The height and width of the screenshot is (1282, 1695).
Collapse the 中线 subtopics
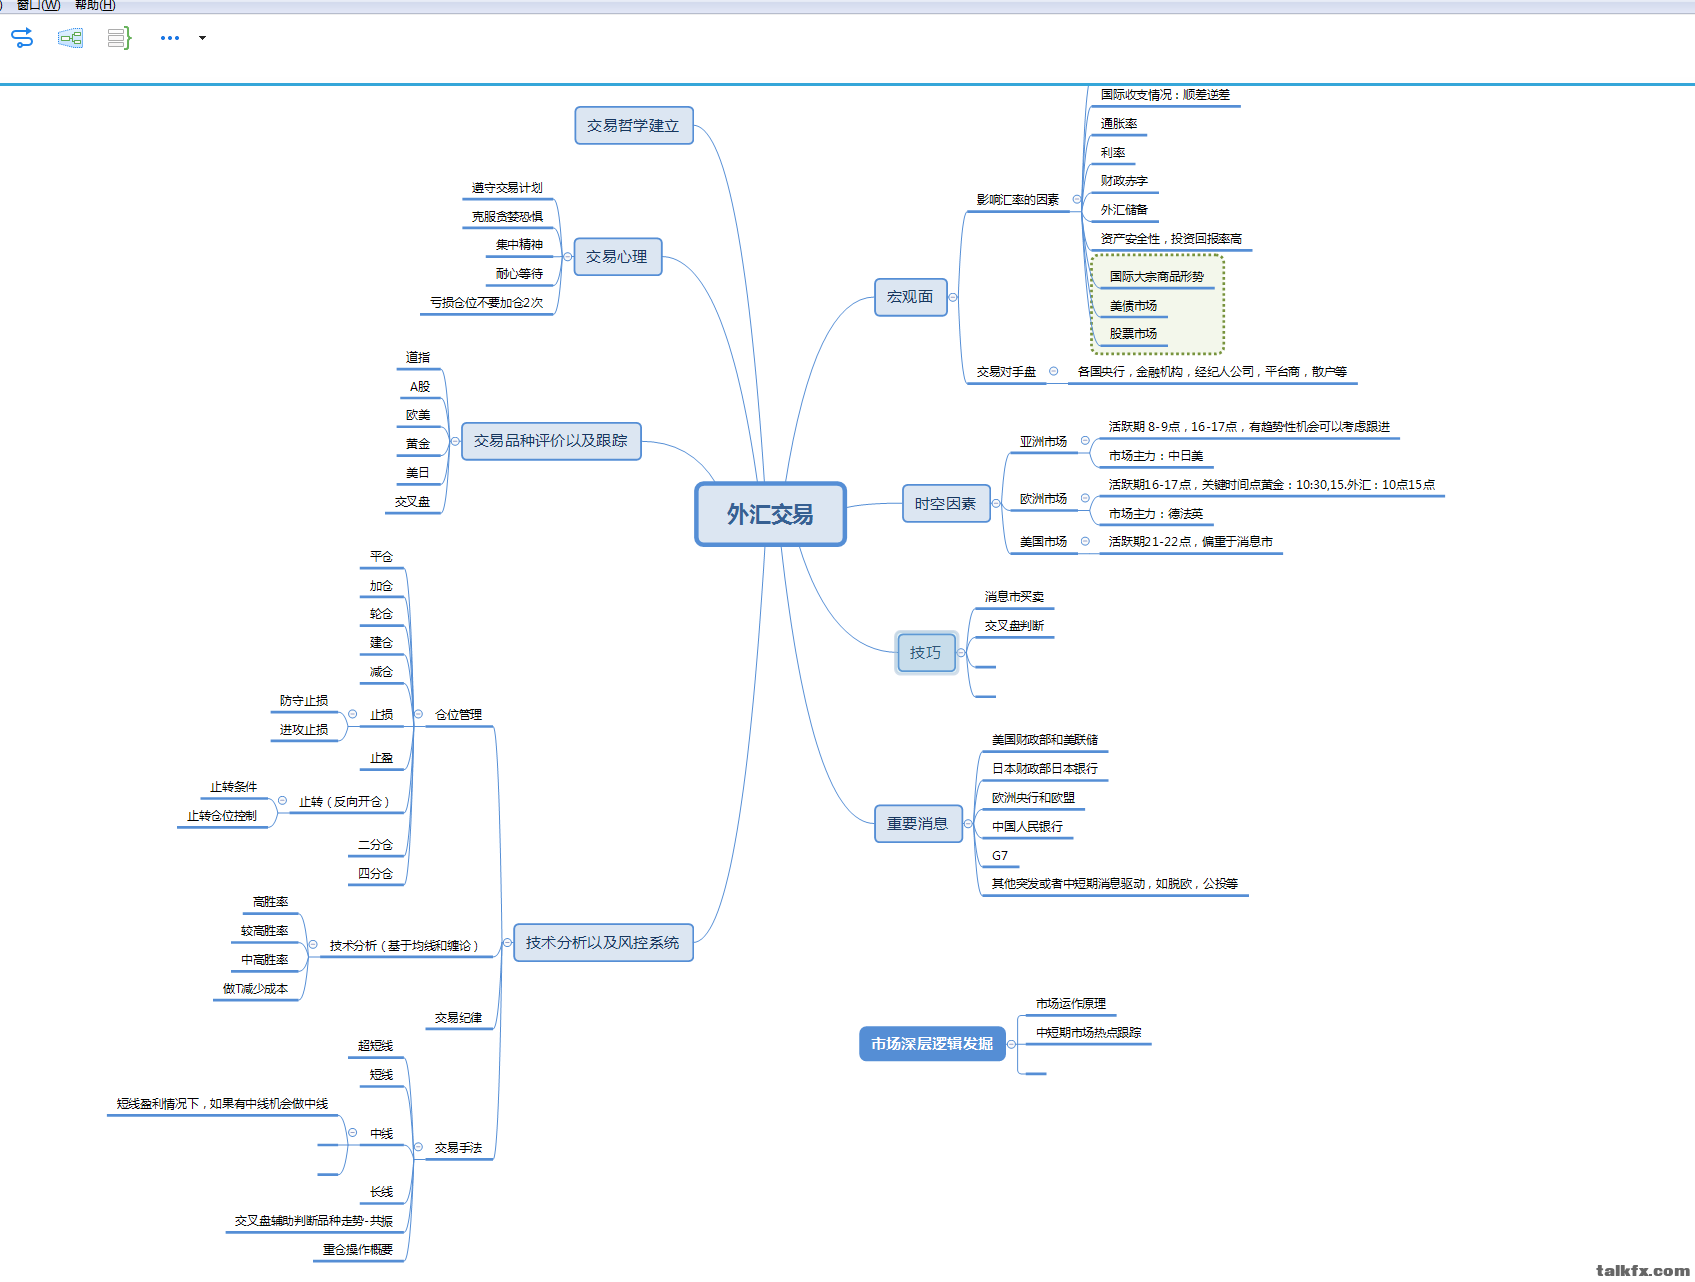pos(353,1133)
